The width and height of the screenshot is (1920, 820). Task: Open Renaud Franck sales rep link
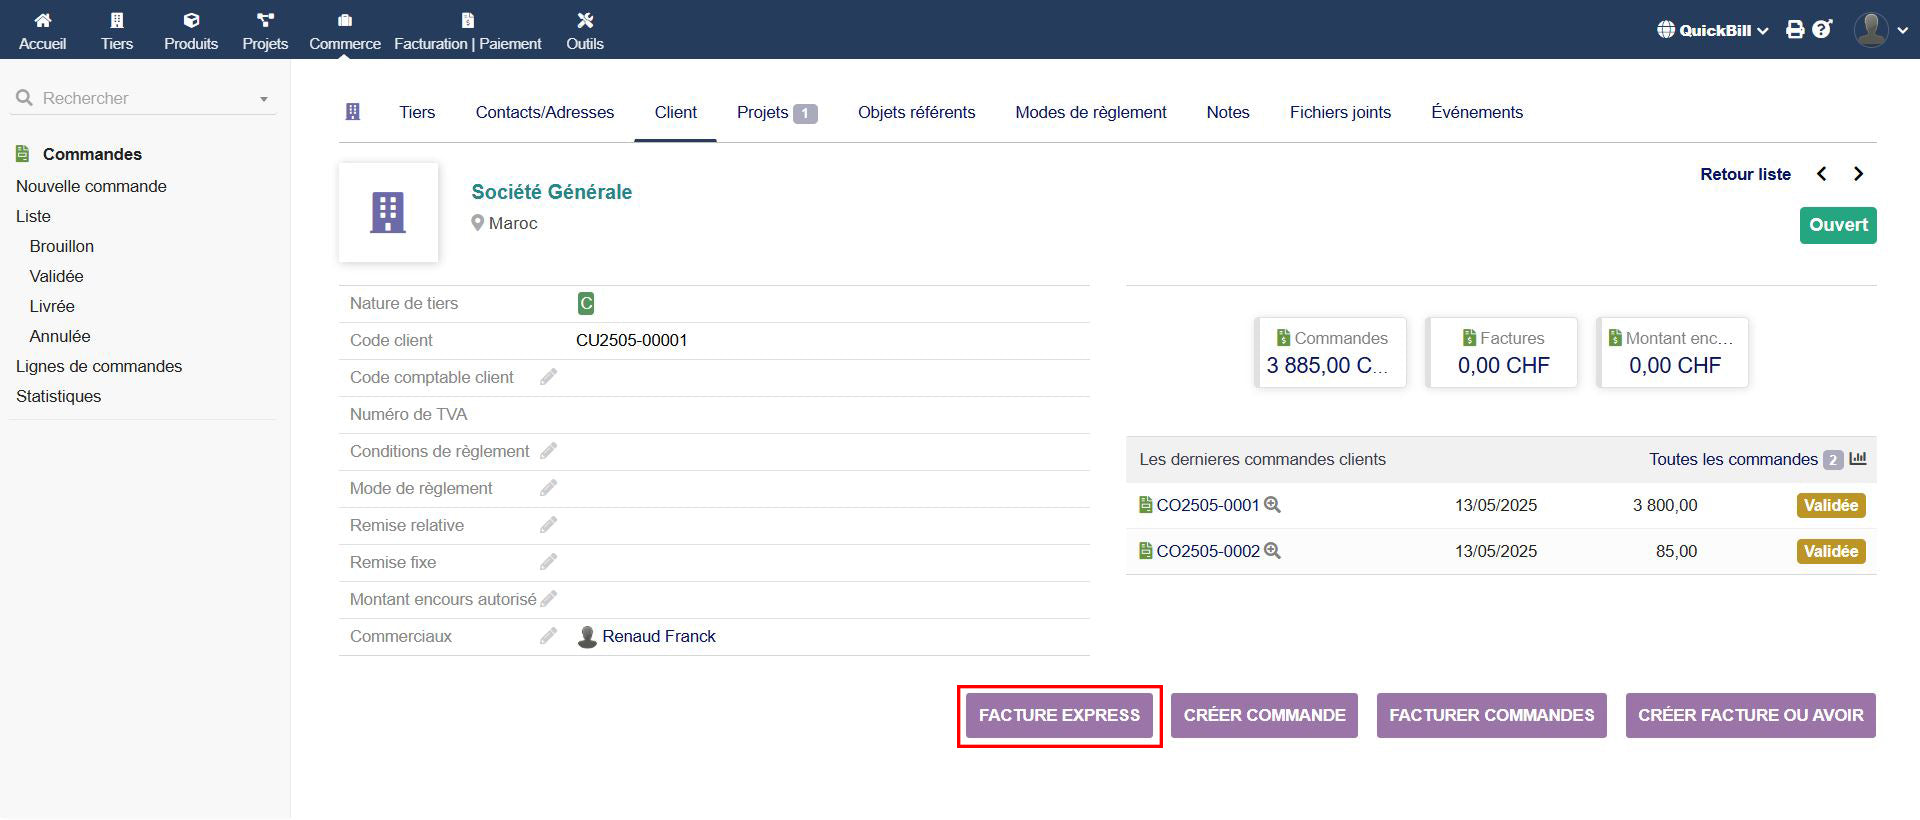[x=658, y=636]
